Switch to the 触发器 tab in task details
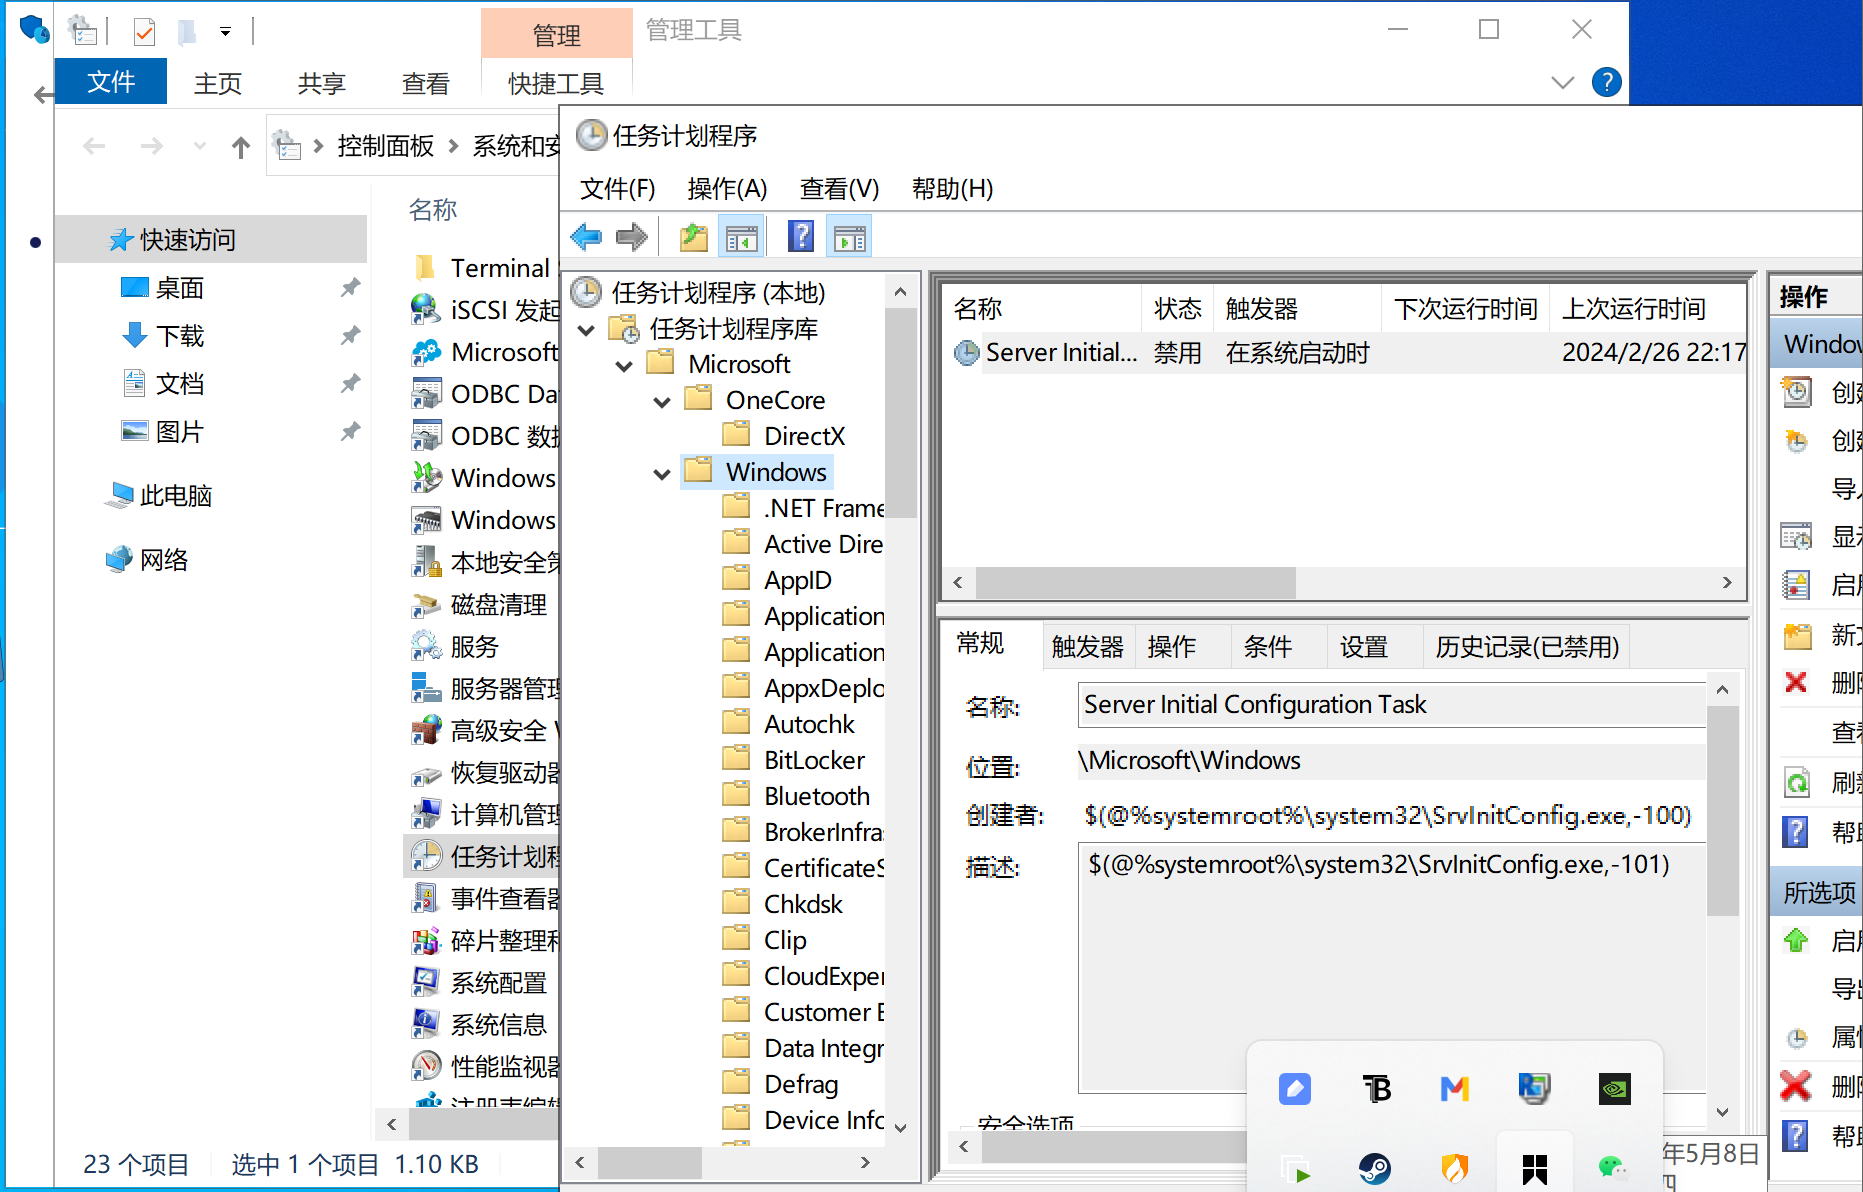Image resolution: width=1863 pixels, height=1192 pixels. [1087, 647]
